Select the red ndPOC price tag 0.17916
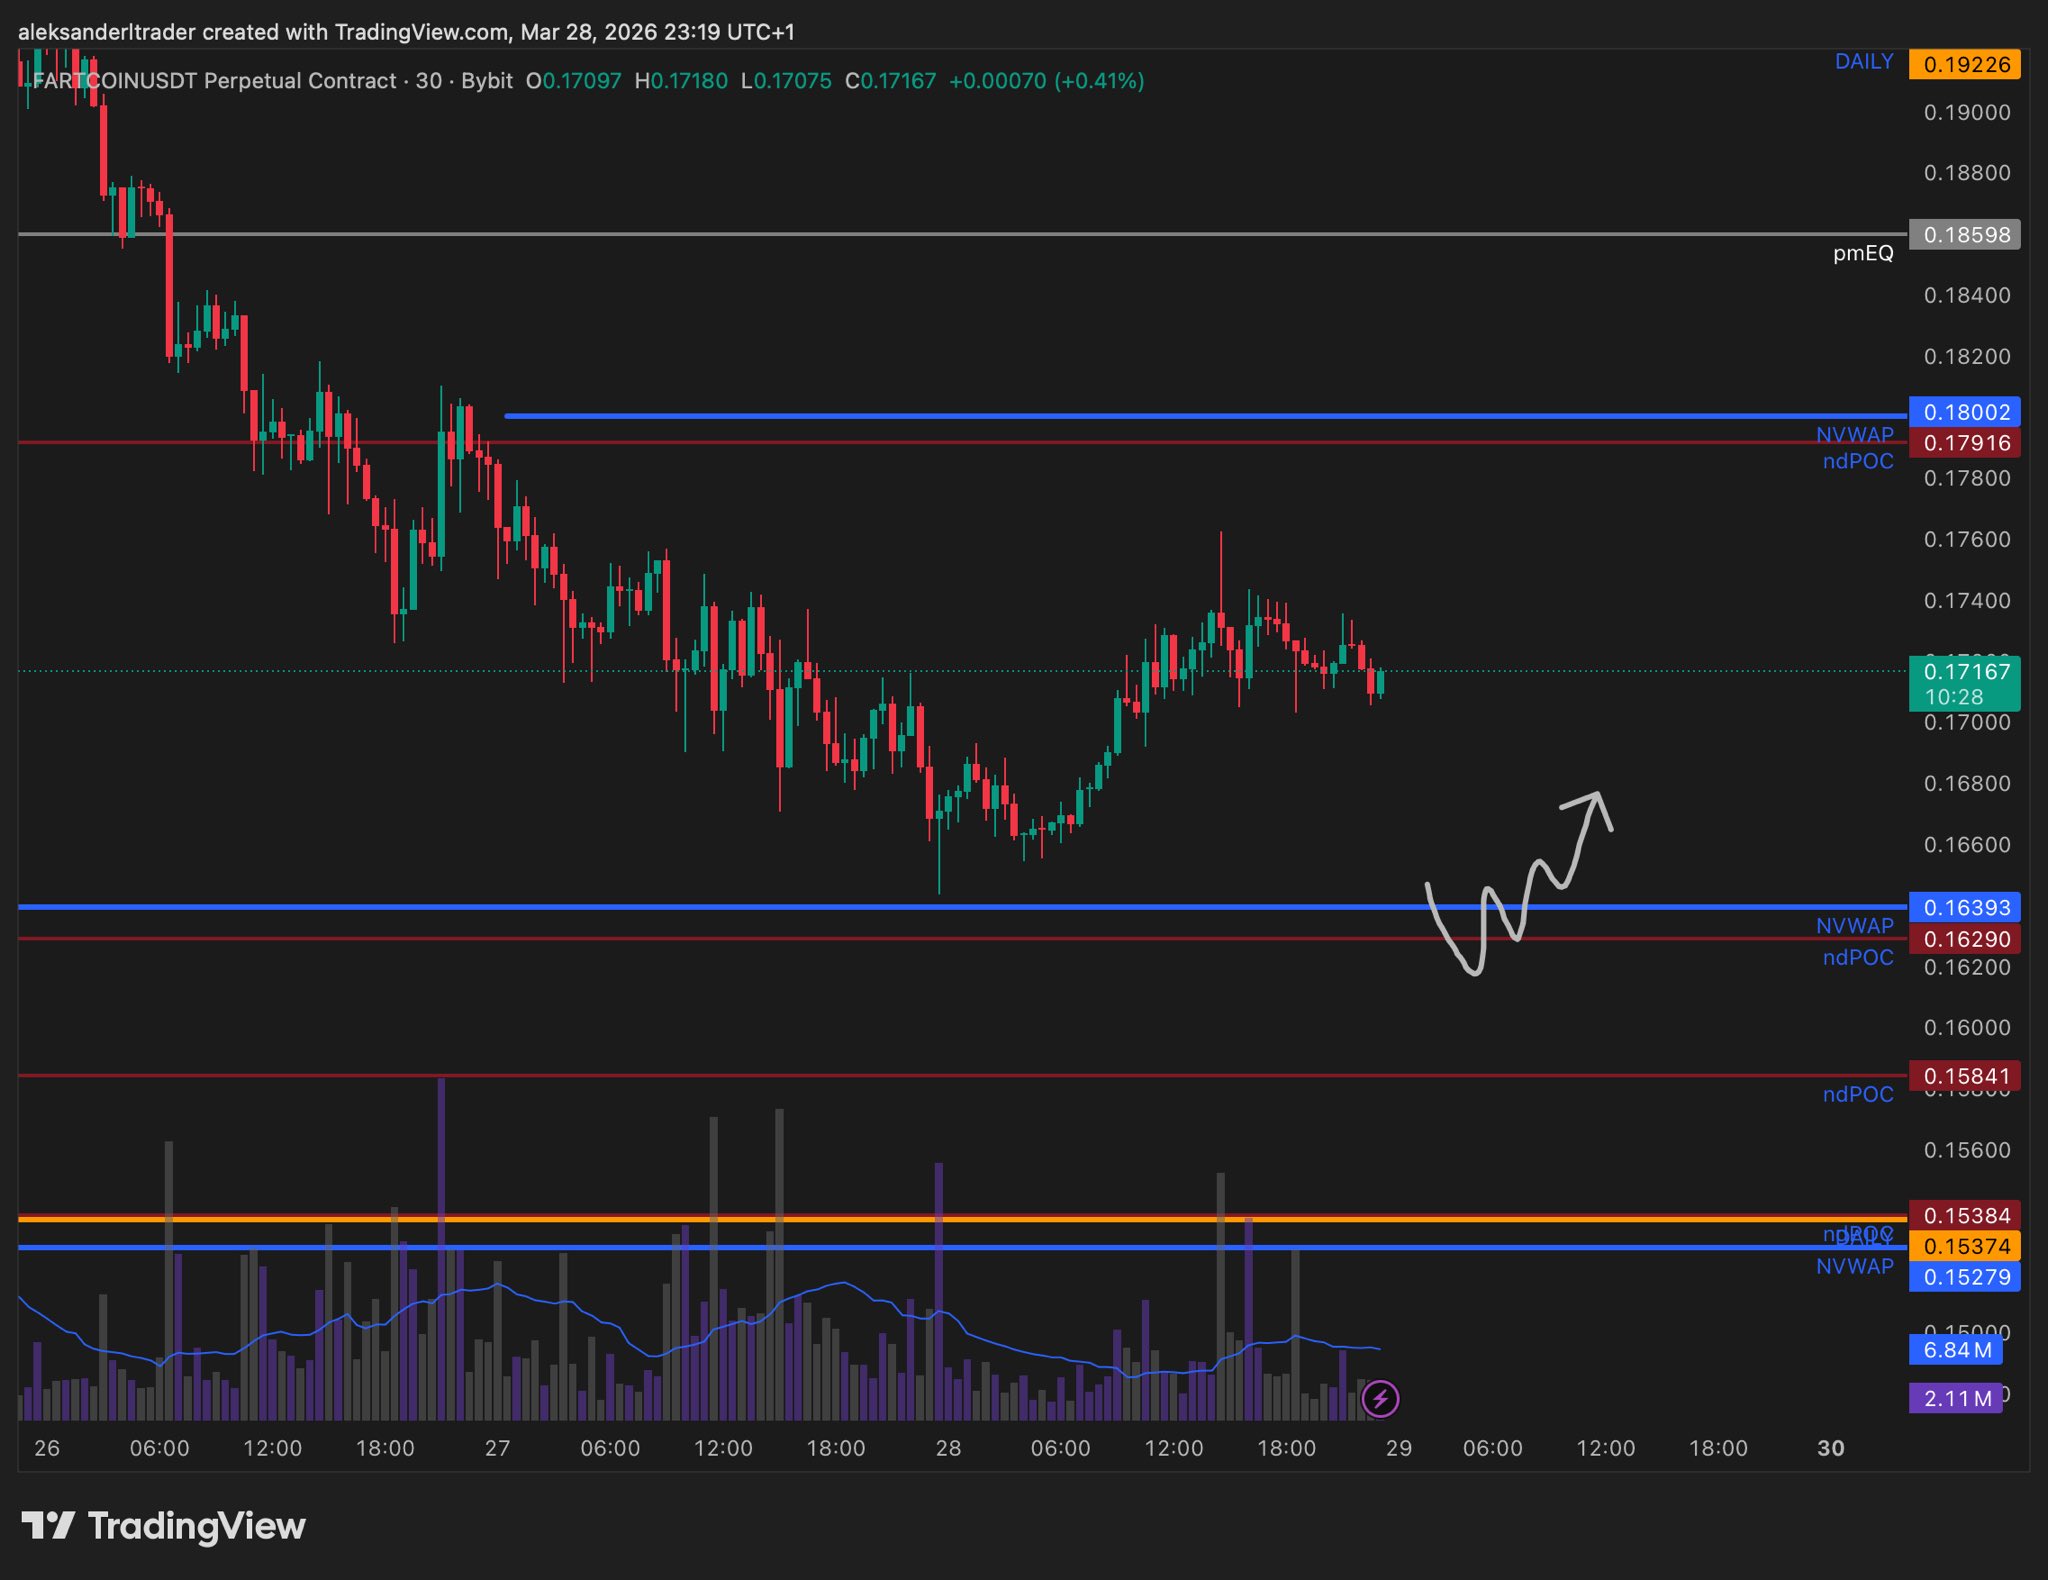 coord(1964,443)
